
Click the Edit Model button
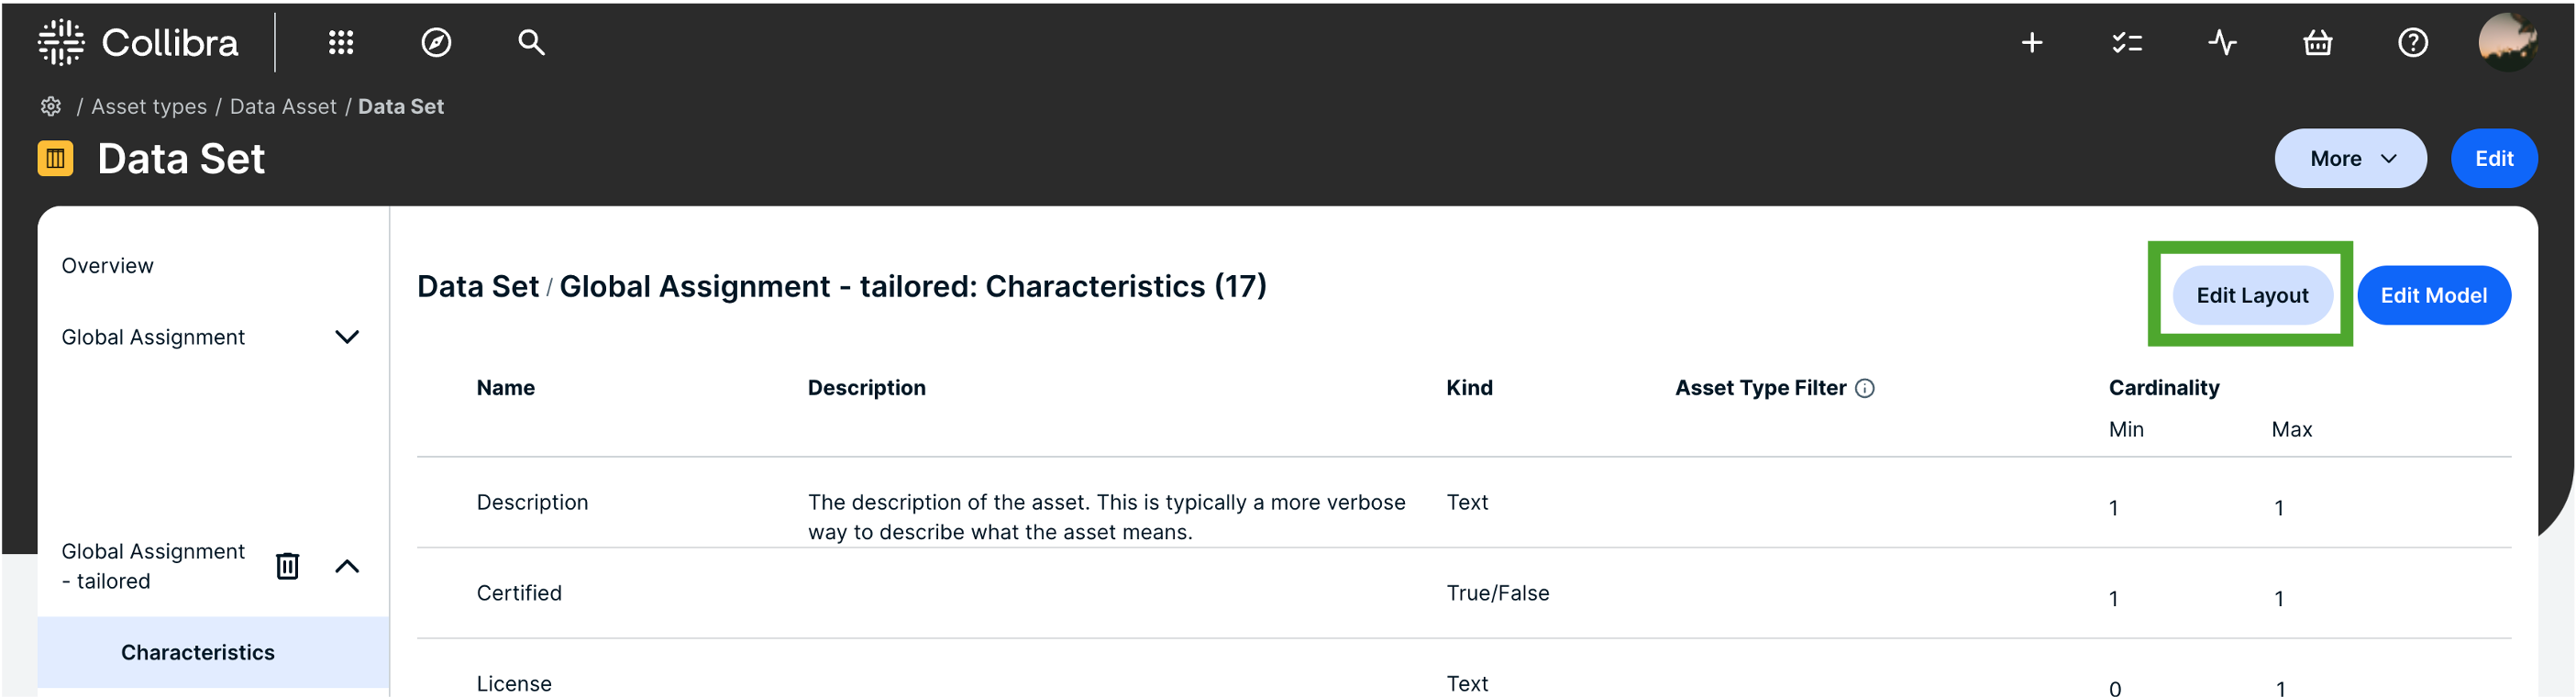coord(2432,295)
